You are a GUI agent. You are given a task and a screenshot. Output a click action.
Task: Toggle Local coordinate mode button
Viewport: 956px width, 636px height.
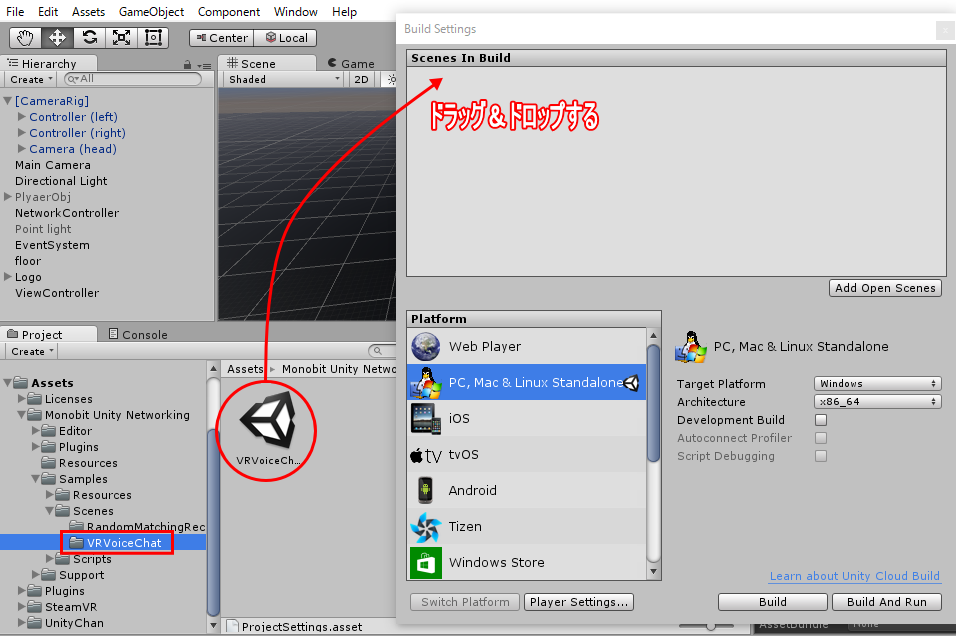[285, 38]
